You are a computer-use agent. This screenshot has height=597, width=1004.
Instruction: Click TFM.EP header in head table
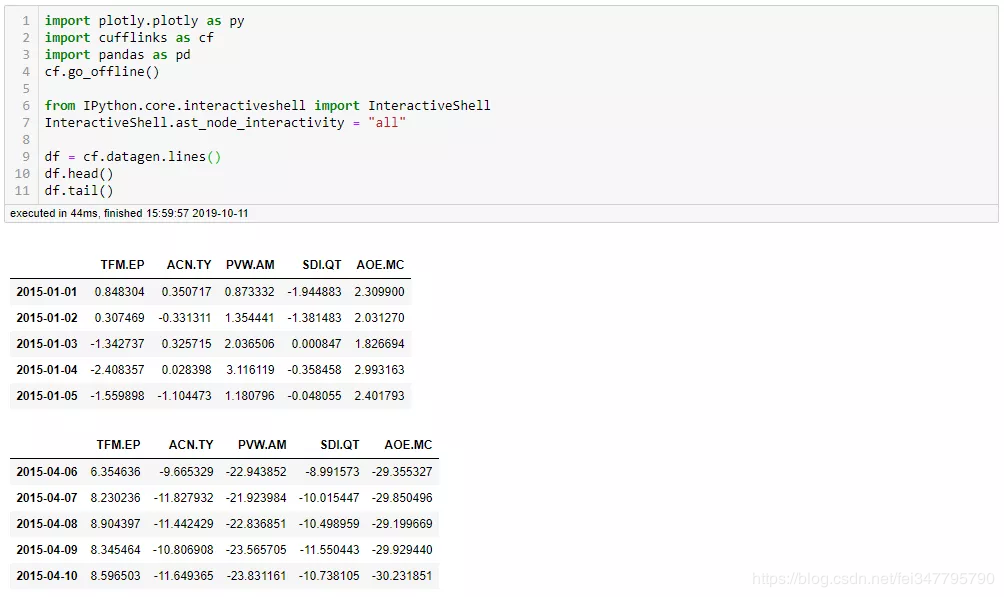click(x=122, y=265)
